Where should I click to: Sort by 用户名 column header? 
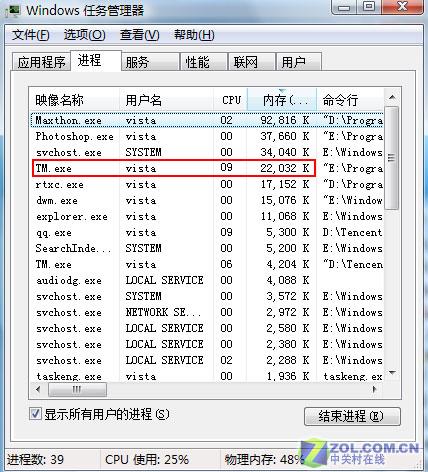(167, 100)
